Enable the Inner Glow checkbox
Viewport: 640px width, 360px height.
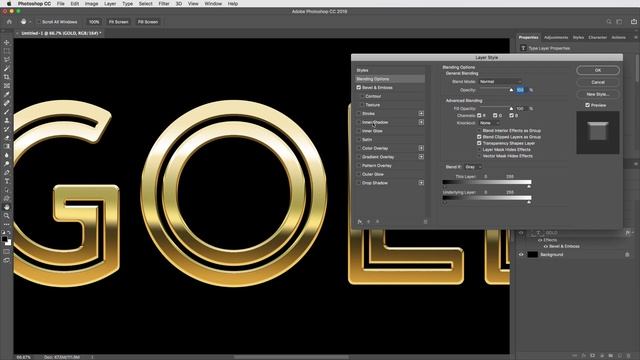[359, 131]
